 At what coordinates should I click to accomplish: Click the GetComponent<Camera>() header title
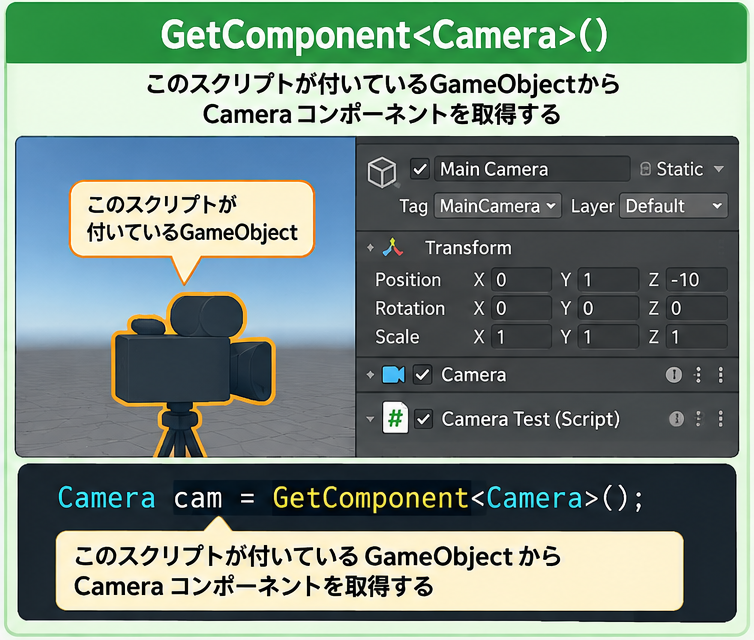click(x=384, y=35)
